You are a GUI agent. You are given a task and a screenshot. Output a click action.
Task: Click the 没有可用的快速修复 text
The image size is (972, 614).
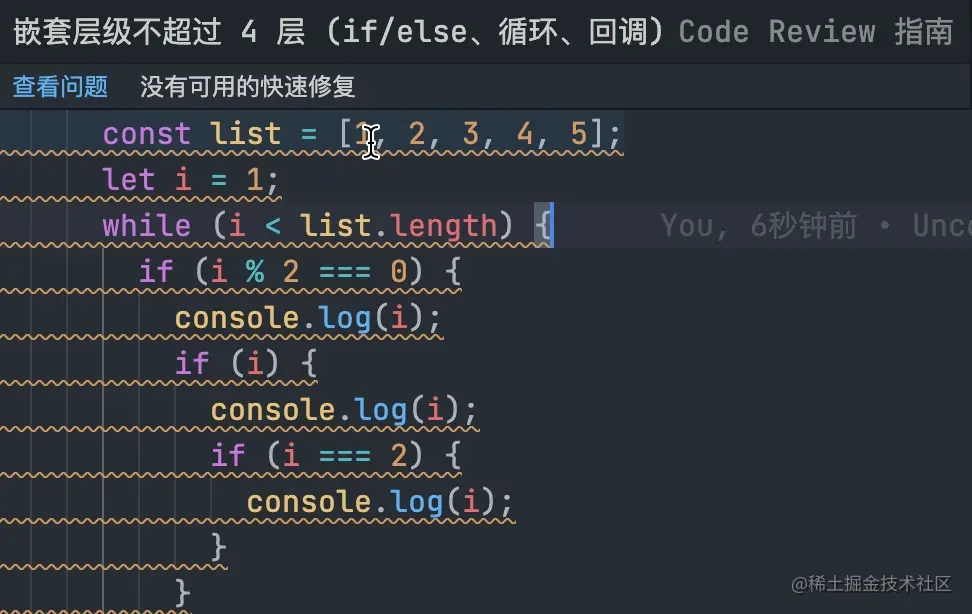(x=247, y=87)
